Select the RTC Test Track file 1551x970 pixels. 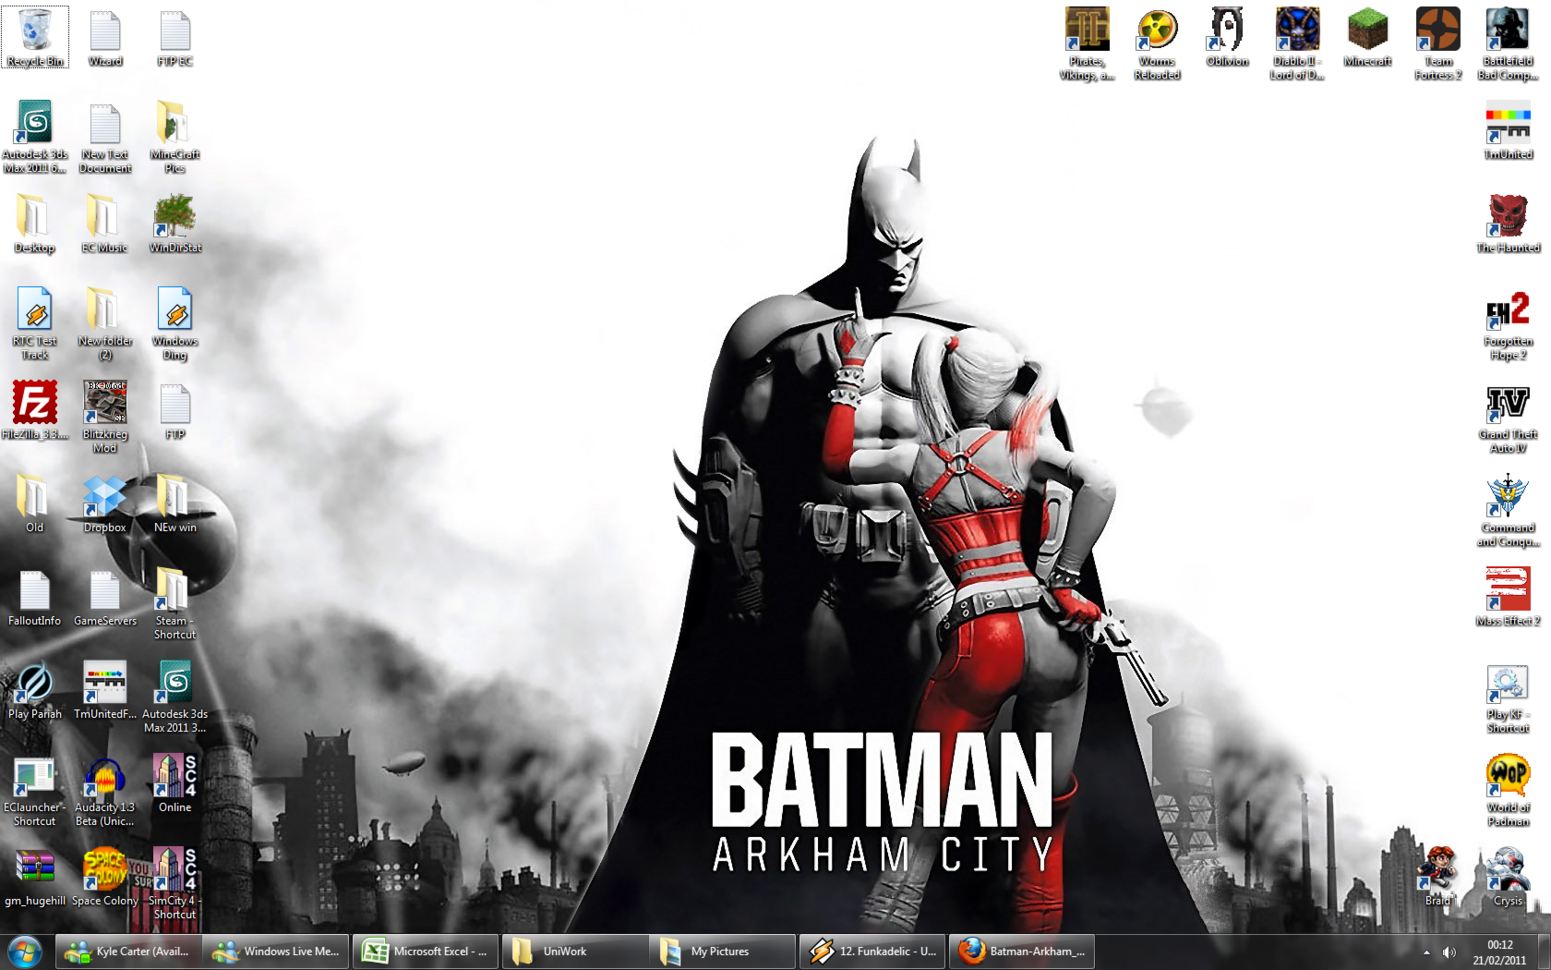coord(35,323)
